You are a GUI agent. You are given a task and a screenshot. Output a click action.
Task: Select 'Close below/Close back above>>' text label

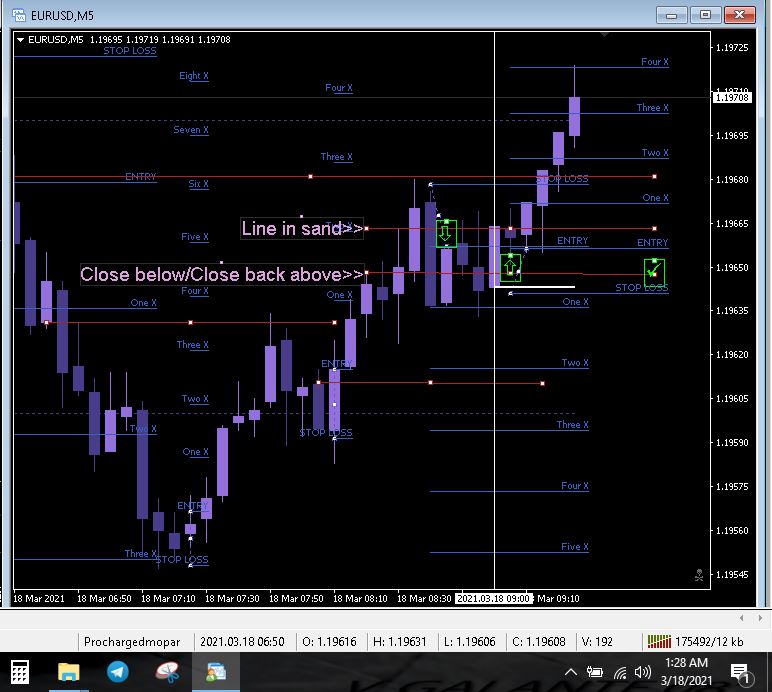222,275
